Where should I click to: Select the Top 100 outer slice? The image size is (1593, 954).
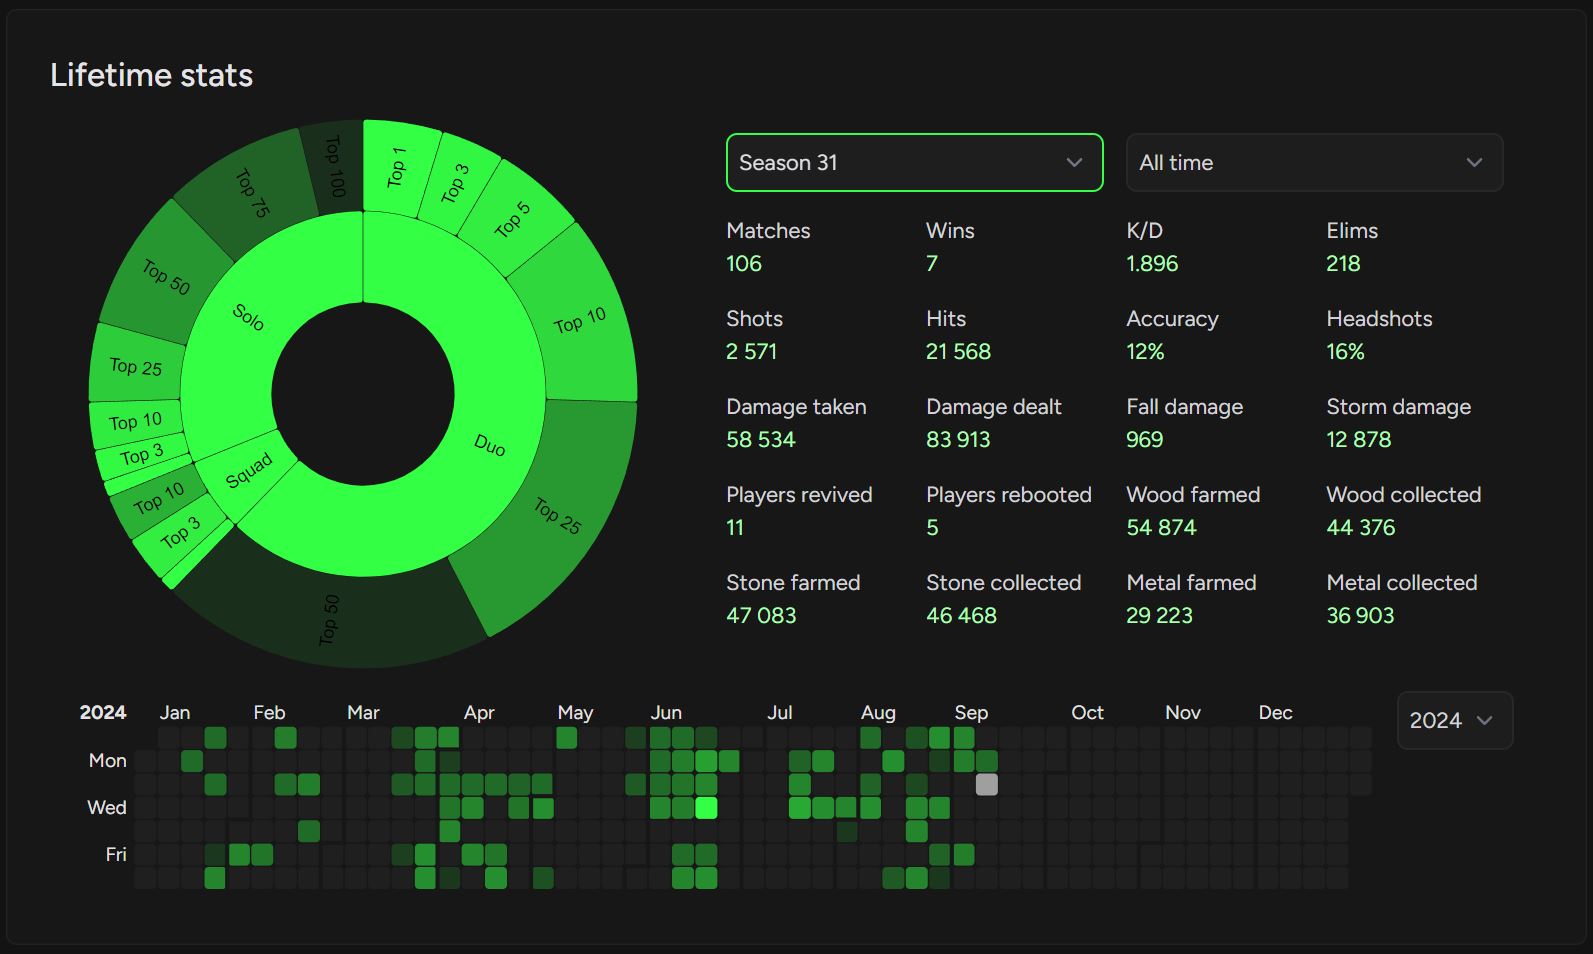coord(334,166)
